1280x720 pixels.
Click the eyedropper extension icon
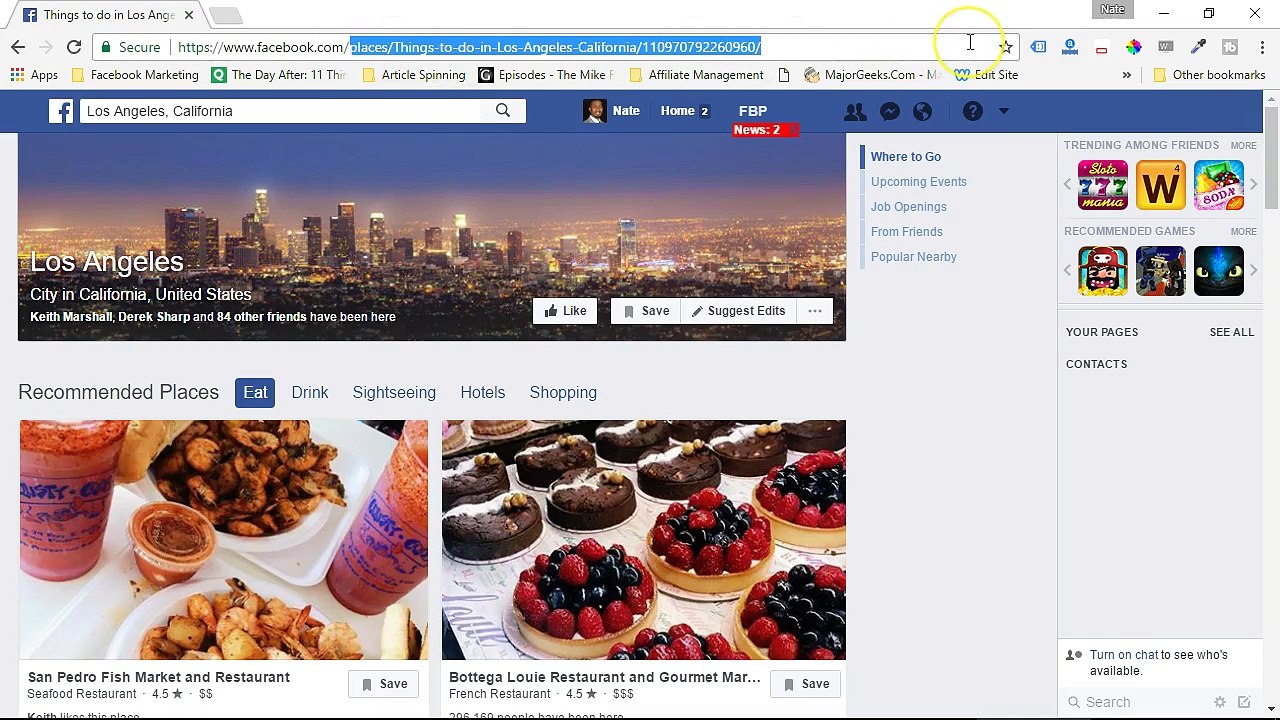(1198, 47)
